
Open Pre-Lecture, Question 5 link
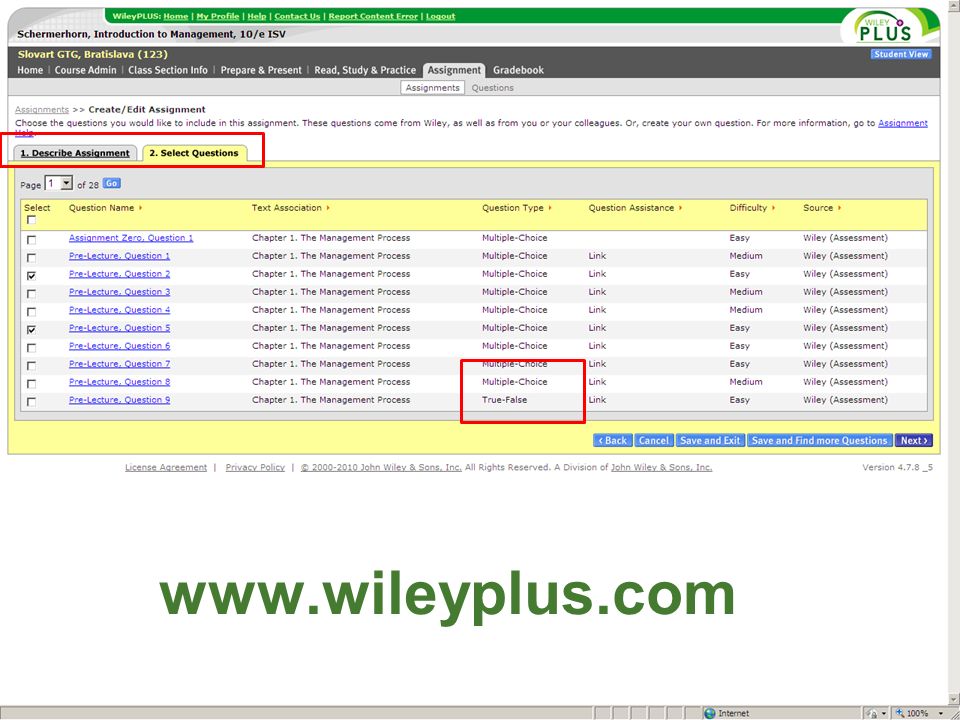119,328
